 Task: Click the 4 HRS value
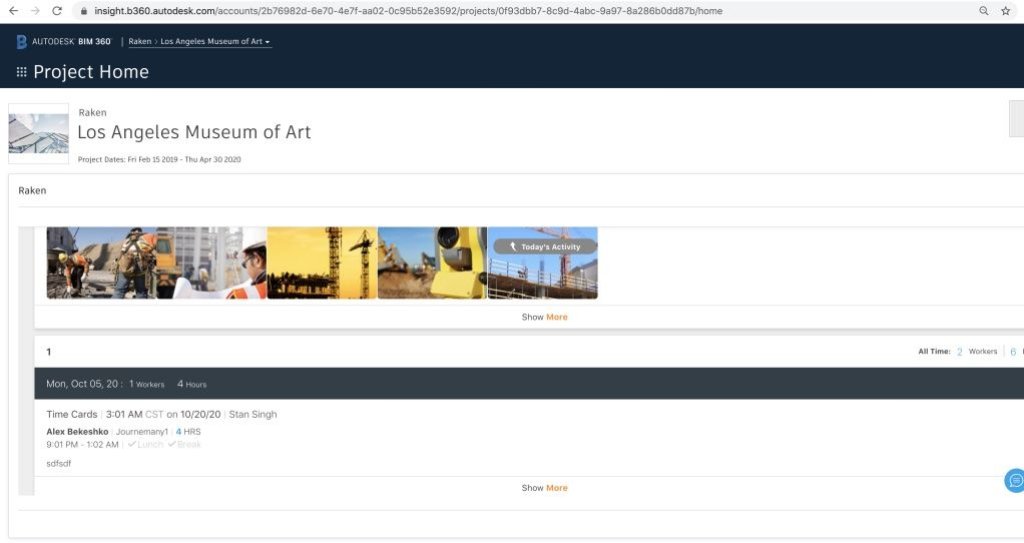click(188, 432)
